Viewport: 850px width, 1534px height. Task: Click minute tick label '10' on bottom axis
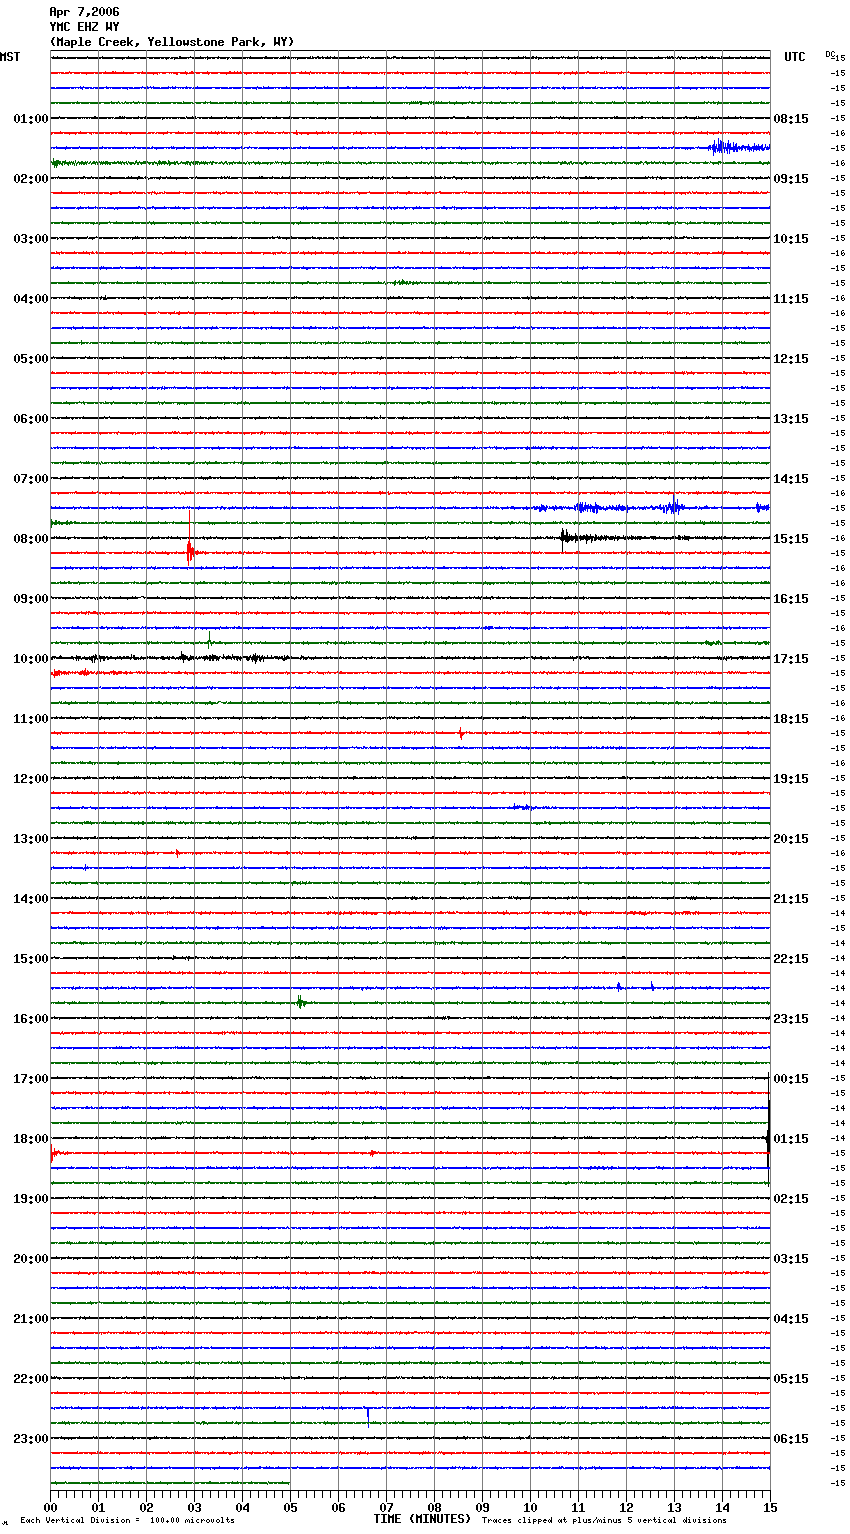(530, 1507)
